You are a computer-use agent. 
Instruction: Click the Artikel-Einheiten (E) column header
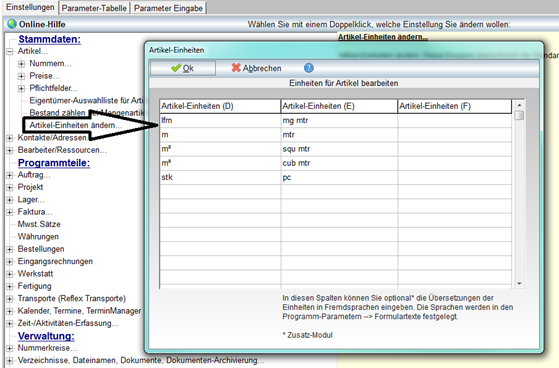click(339, 106)
